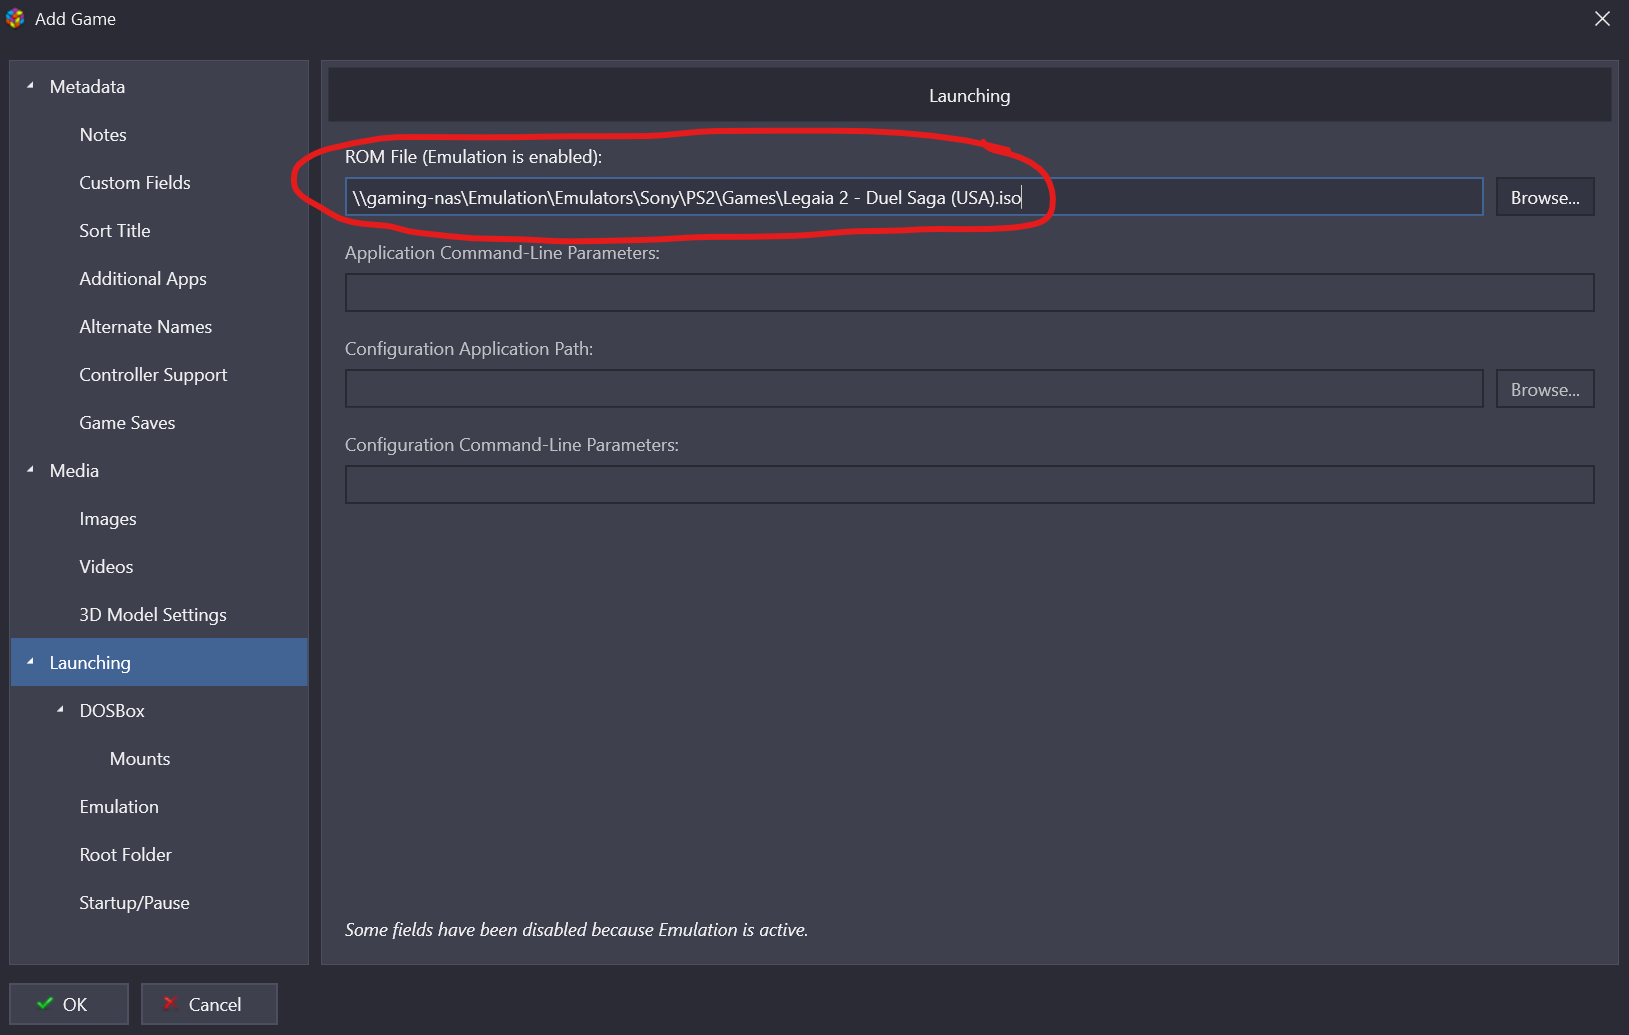Open the Custom Fields page
Viewport: 1629px width, 1035px height.
pos(135,183)
